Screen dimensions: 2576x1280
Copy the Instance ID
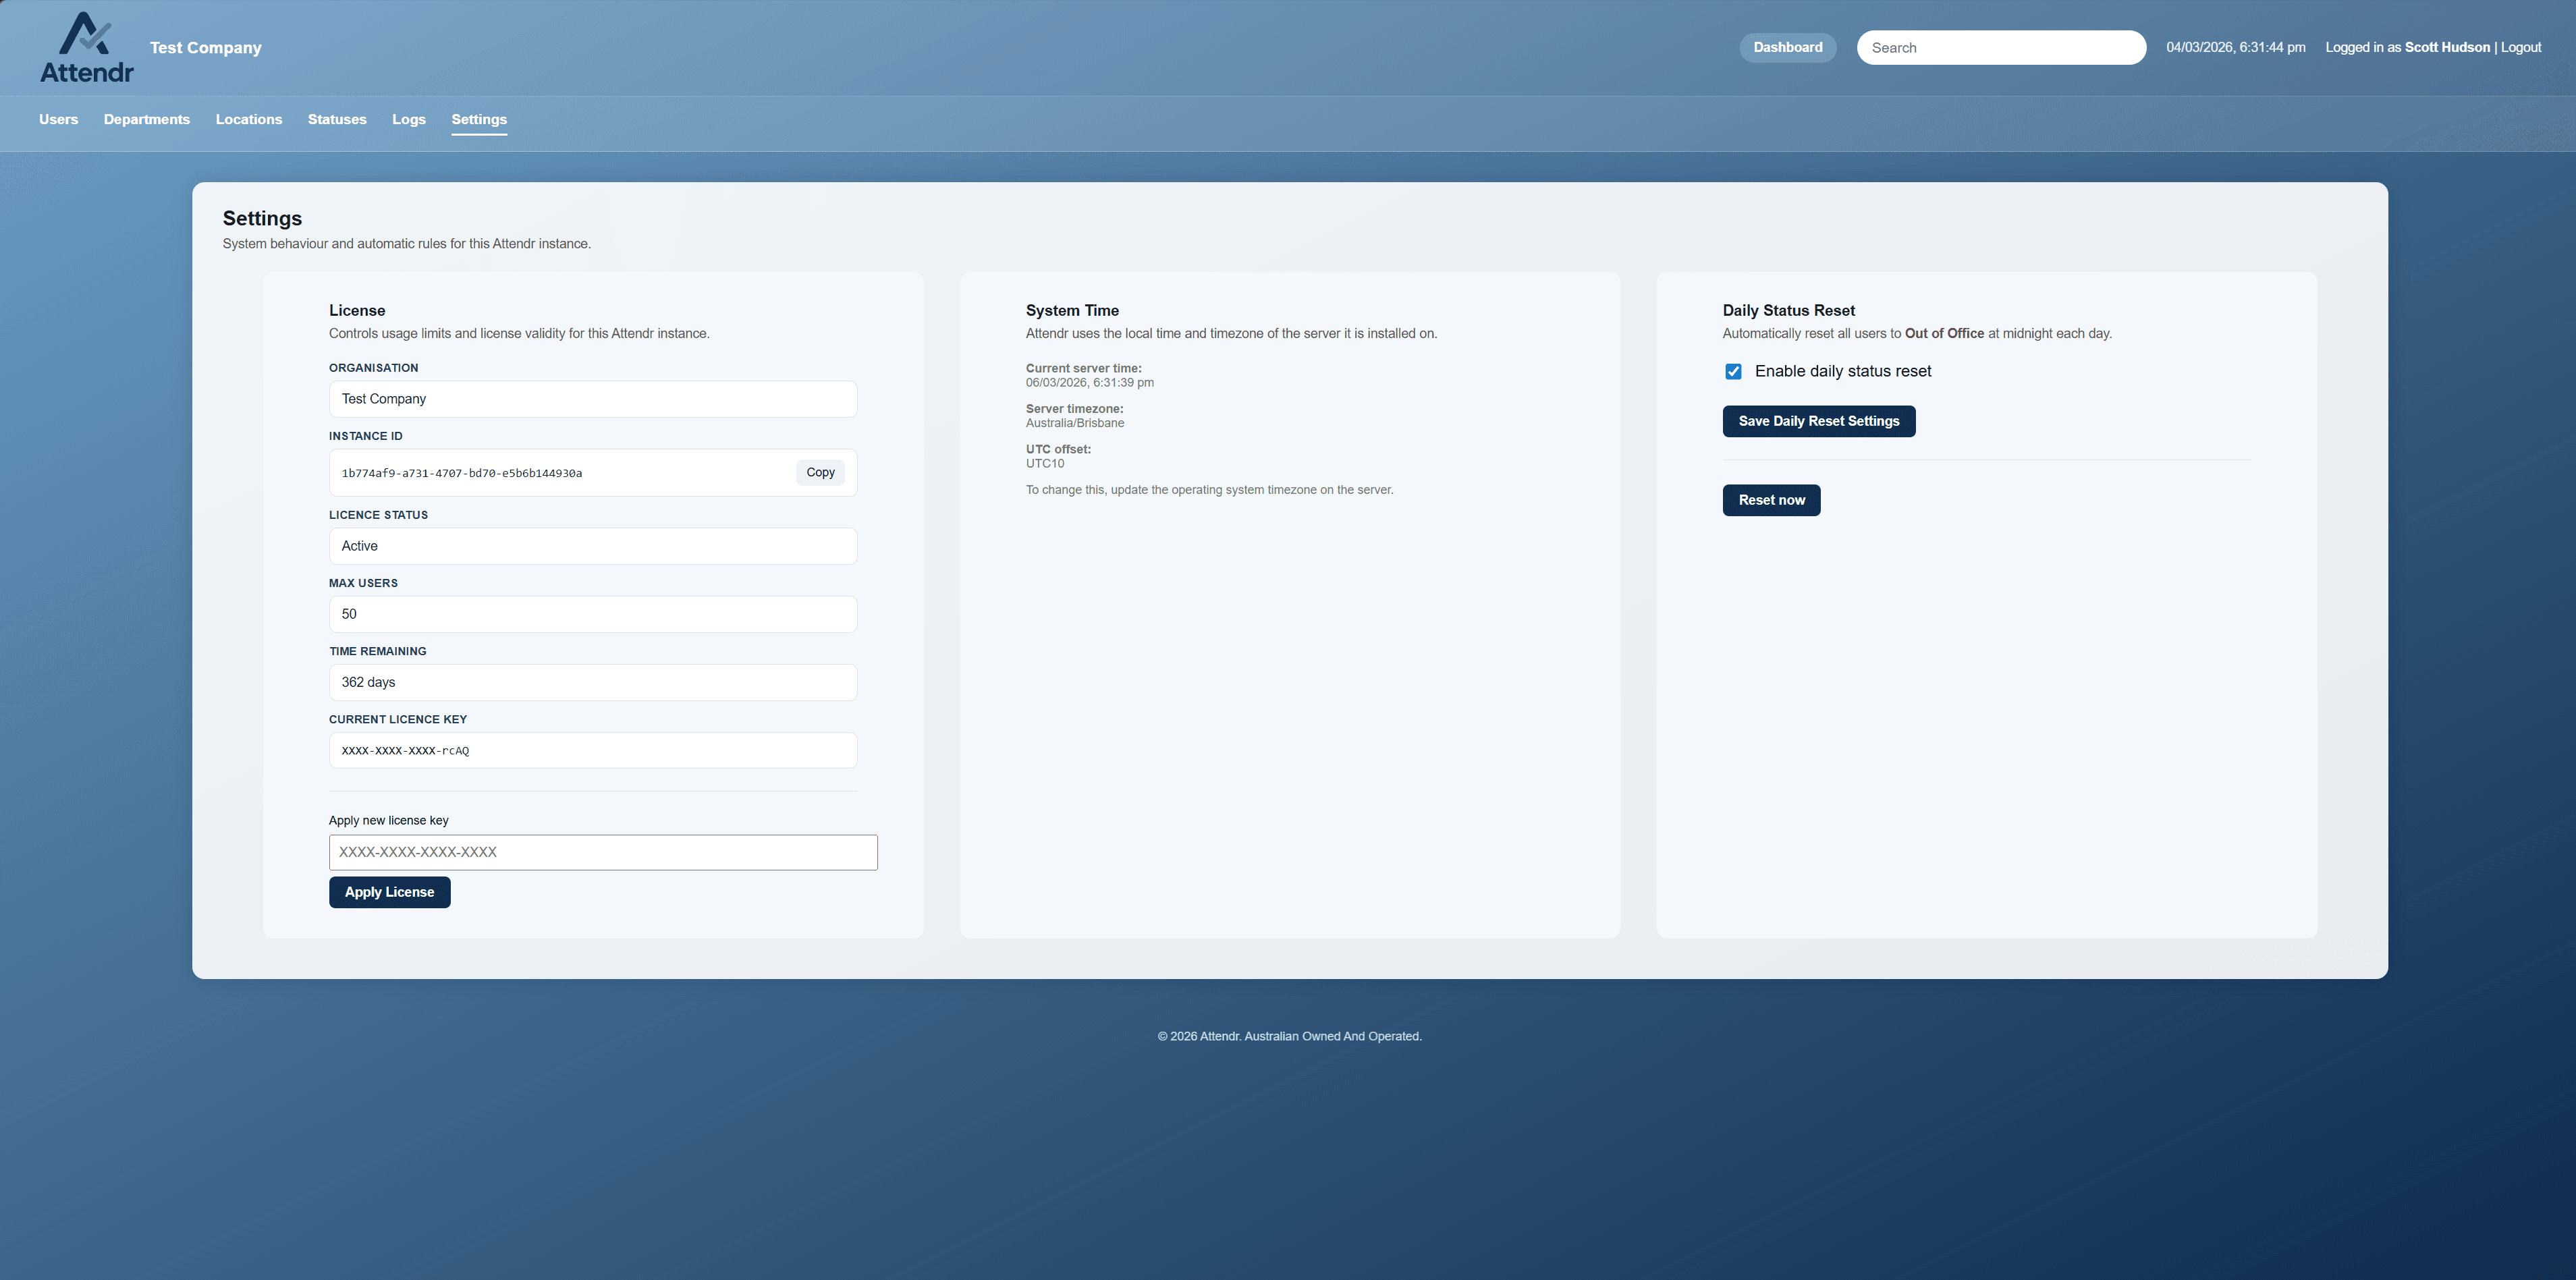(x=819, y=472)
